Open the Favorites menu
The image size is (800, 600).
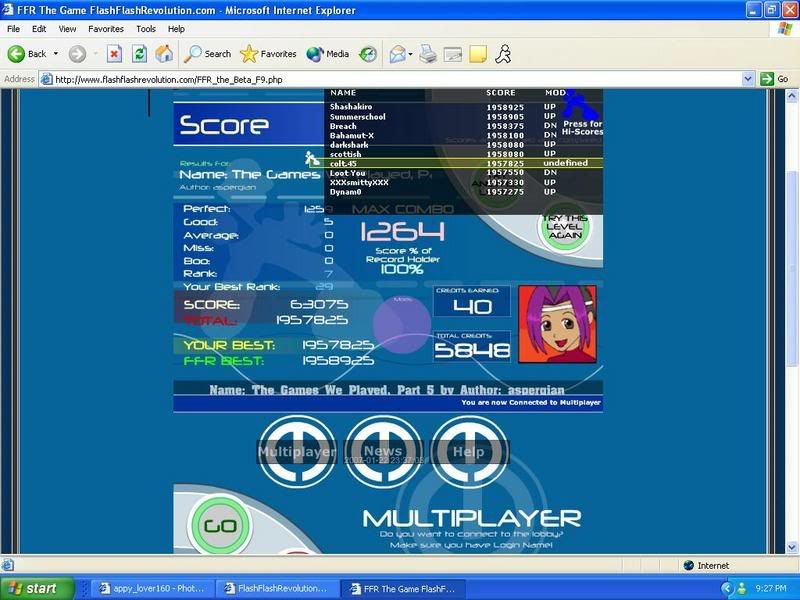[106, 29]
